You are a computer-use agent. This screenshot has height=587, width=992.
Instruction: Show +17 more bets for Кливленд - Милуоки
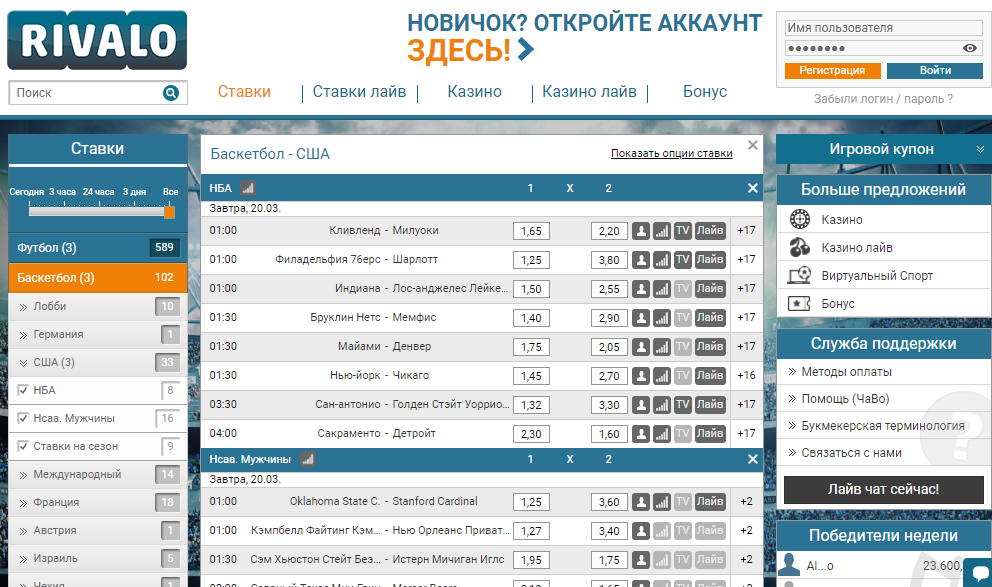[747, 231]
